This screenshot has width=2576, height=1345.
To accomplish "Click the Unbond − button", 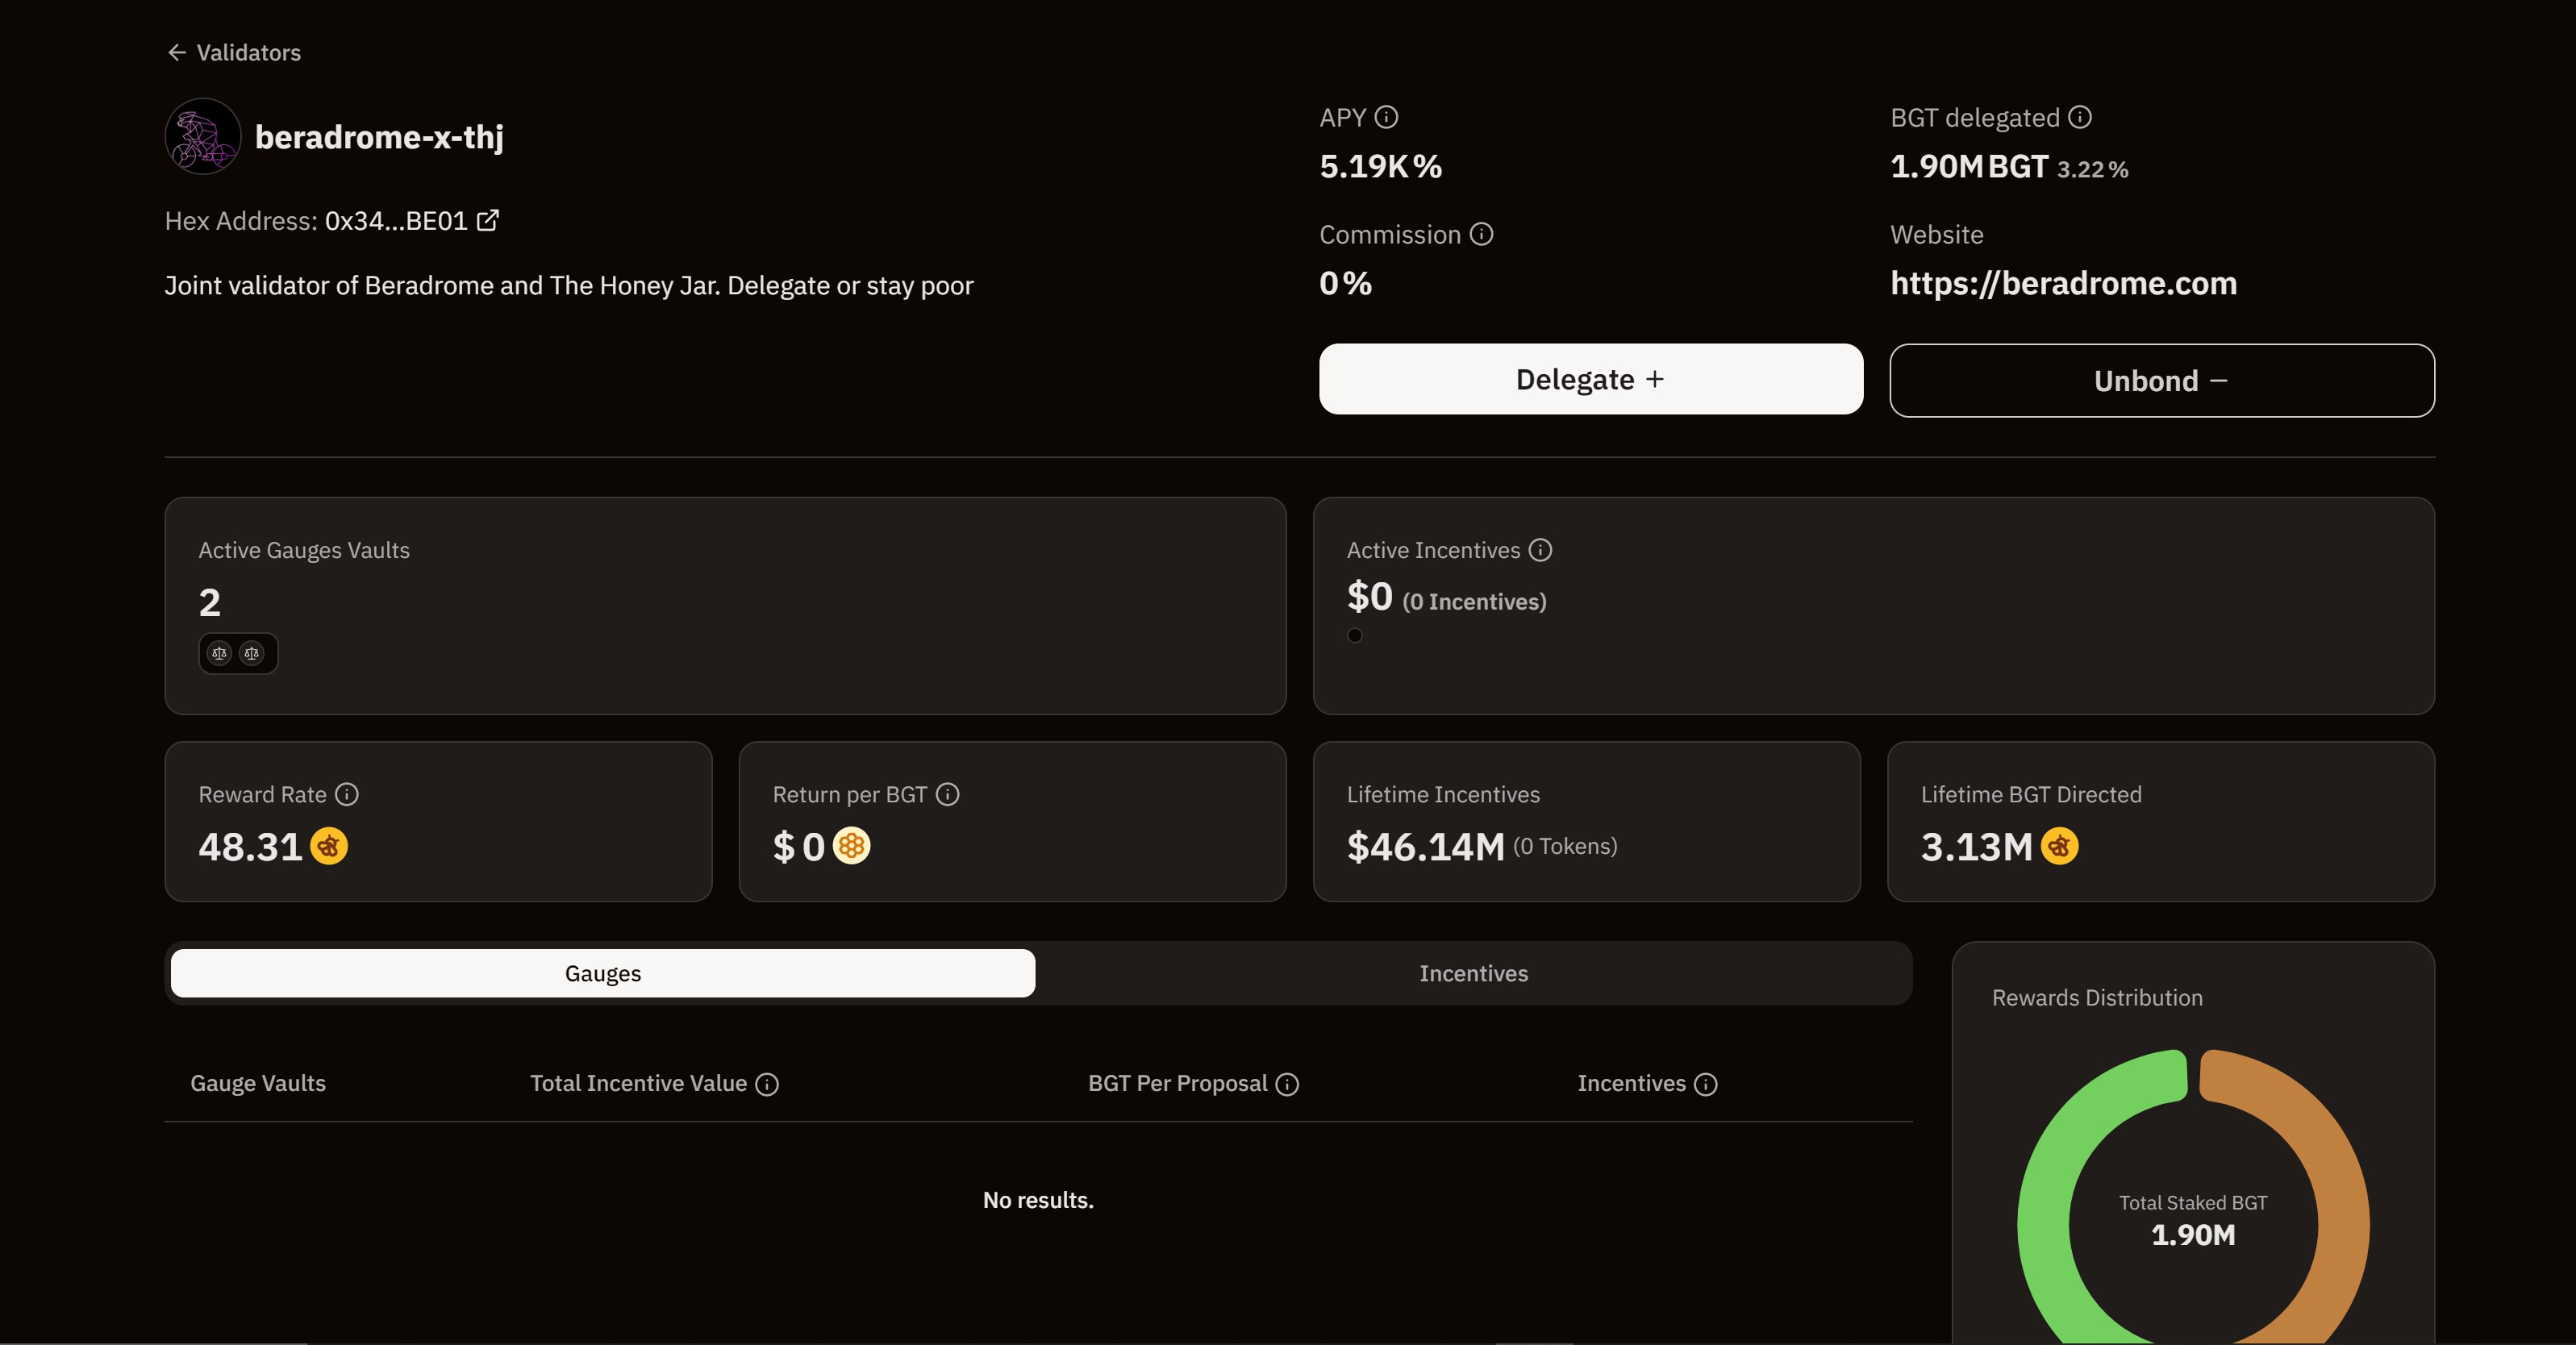I will pyautogui.click(x=2162, y=380).
